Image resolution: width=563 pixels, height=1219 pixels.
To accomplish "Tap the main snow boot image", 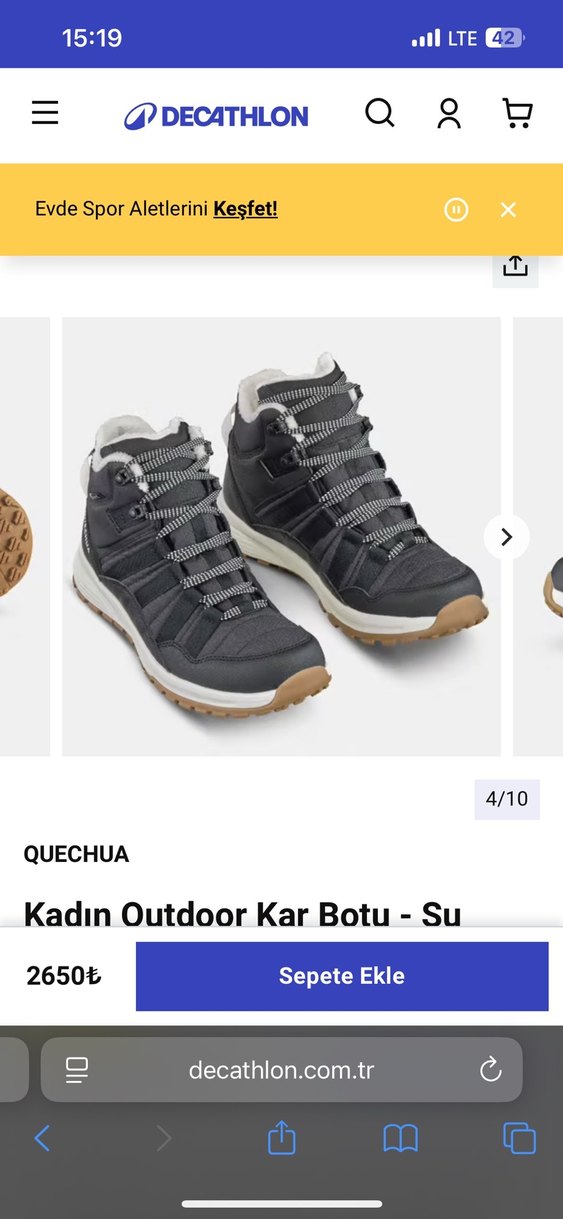I will click(281, 537).
